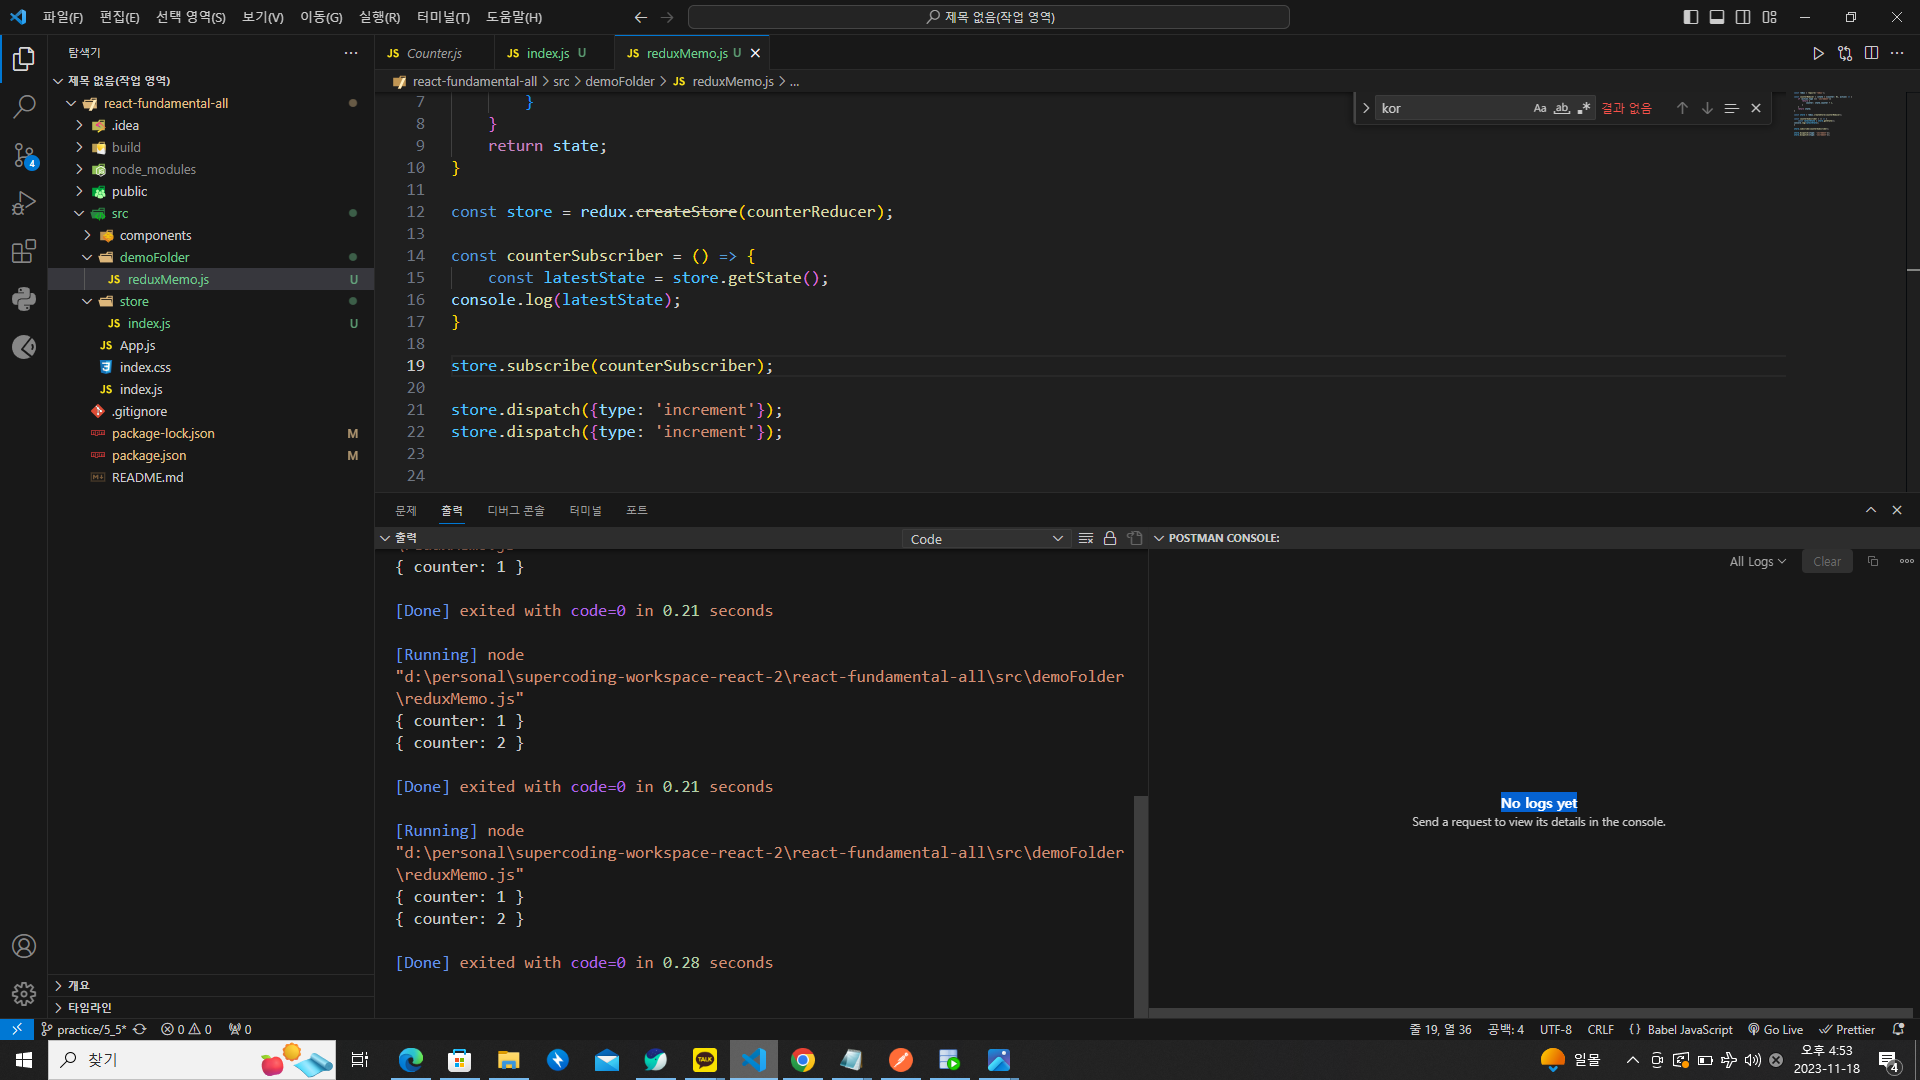Open the All Logs filter dropdown
Viewport: 1920px width, 1080px height.
(x=1757, y=562)
